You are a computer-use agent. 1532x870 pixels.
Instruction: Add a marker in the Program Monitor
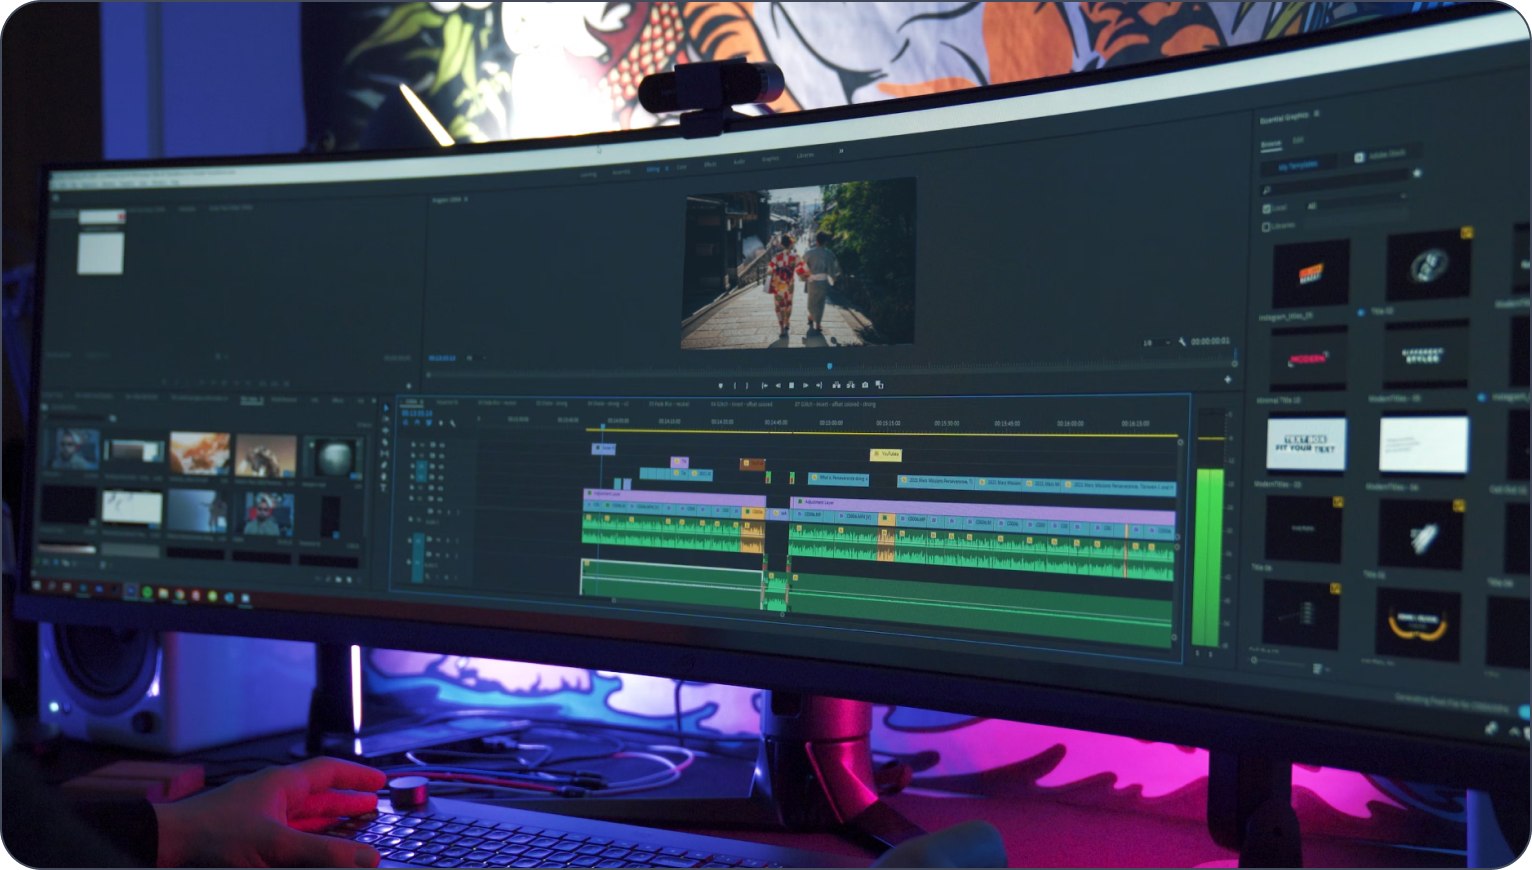click(721, 385)
